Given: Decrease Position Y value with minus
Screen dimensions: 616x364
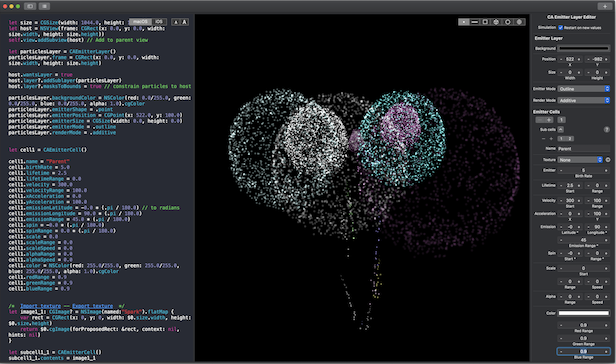Looking at the screenshot, I should (x=588, y=59).
